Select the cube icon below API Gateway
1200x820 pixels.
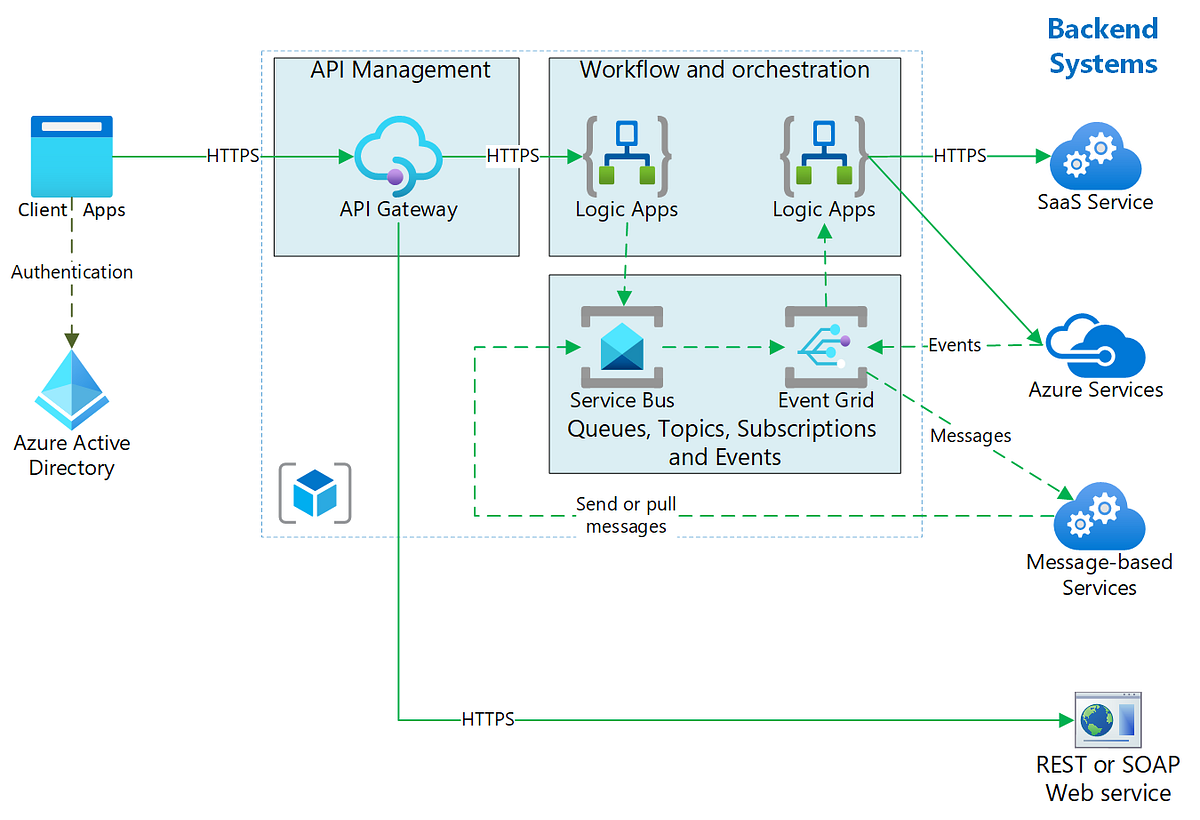[315, 492]
